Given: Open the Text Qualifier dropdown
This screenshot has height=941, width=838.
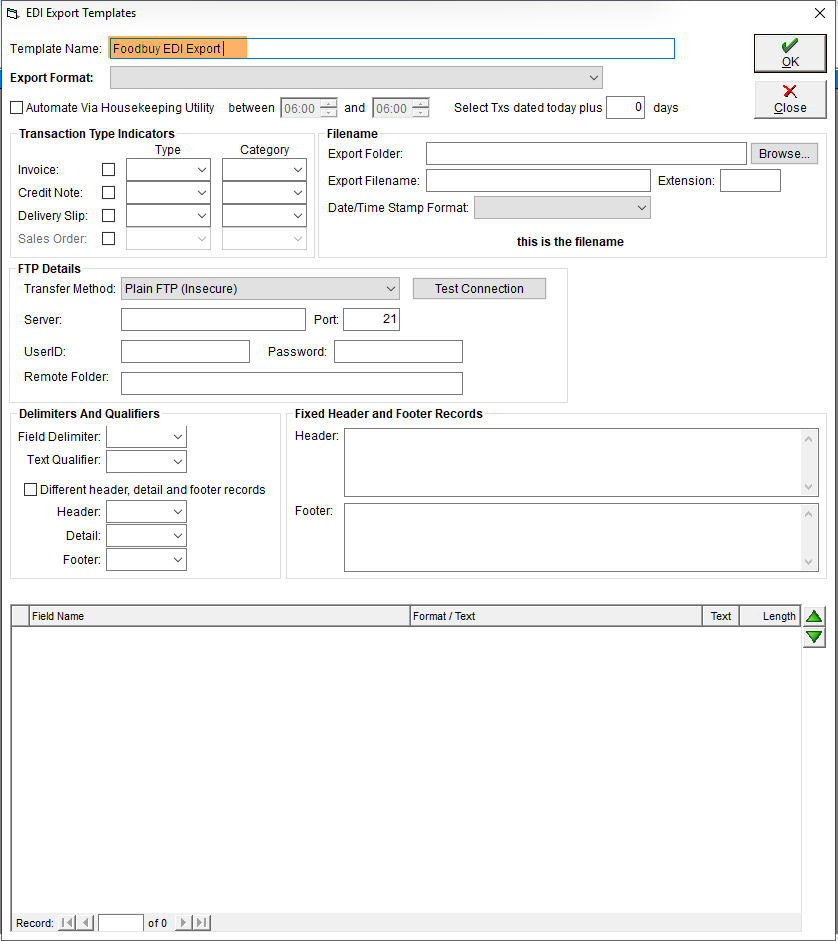Looking at the screenshot, I should 146,461.
